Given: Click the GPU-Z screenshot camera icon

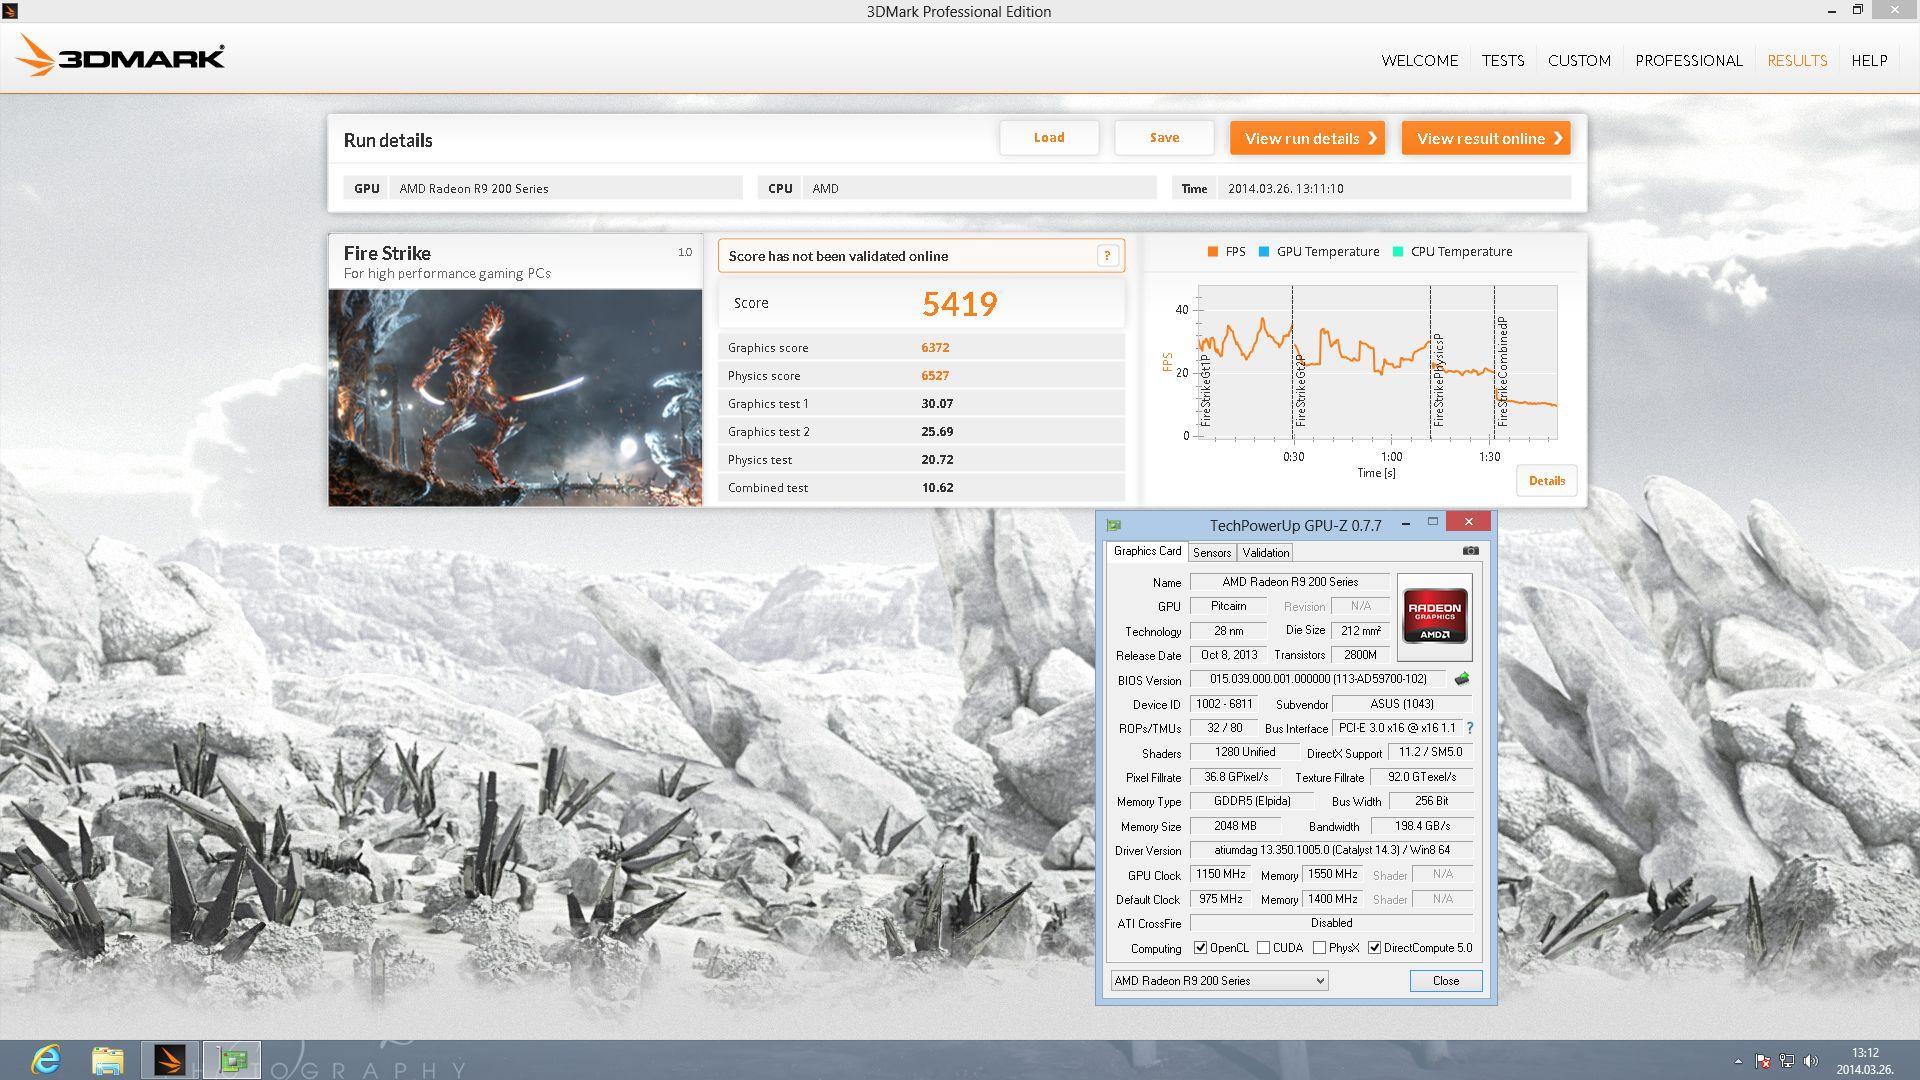Looking at the screenshot, I should 1470,551.
